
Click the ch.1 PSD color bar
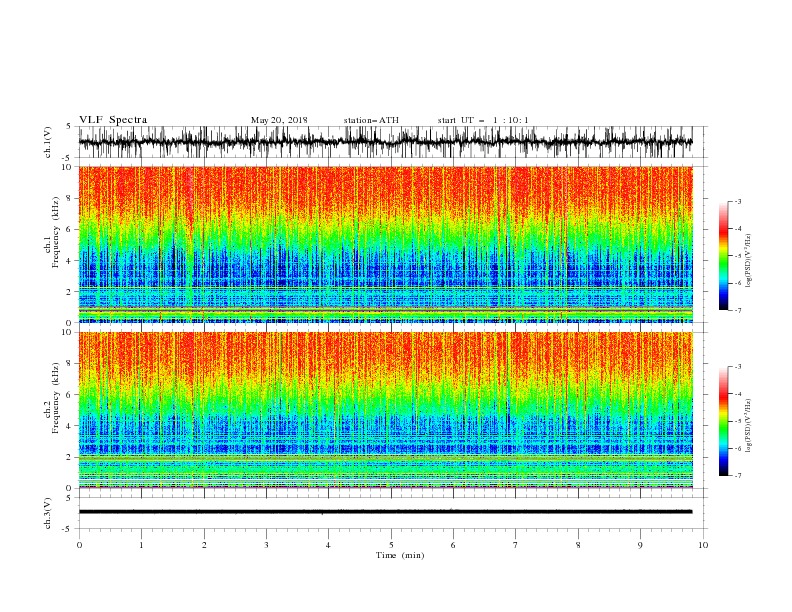pyautogui.click(x=723, y=256)
